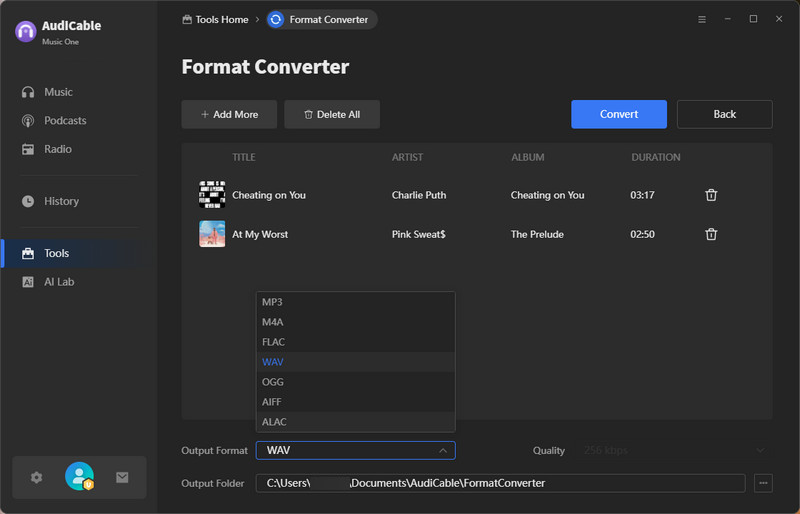Click the Radio sidebar label
This screenshot has height=514, width=800.
pos(58,149)
